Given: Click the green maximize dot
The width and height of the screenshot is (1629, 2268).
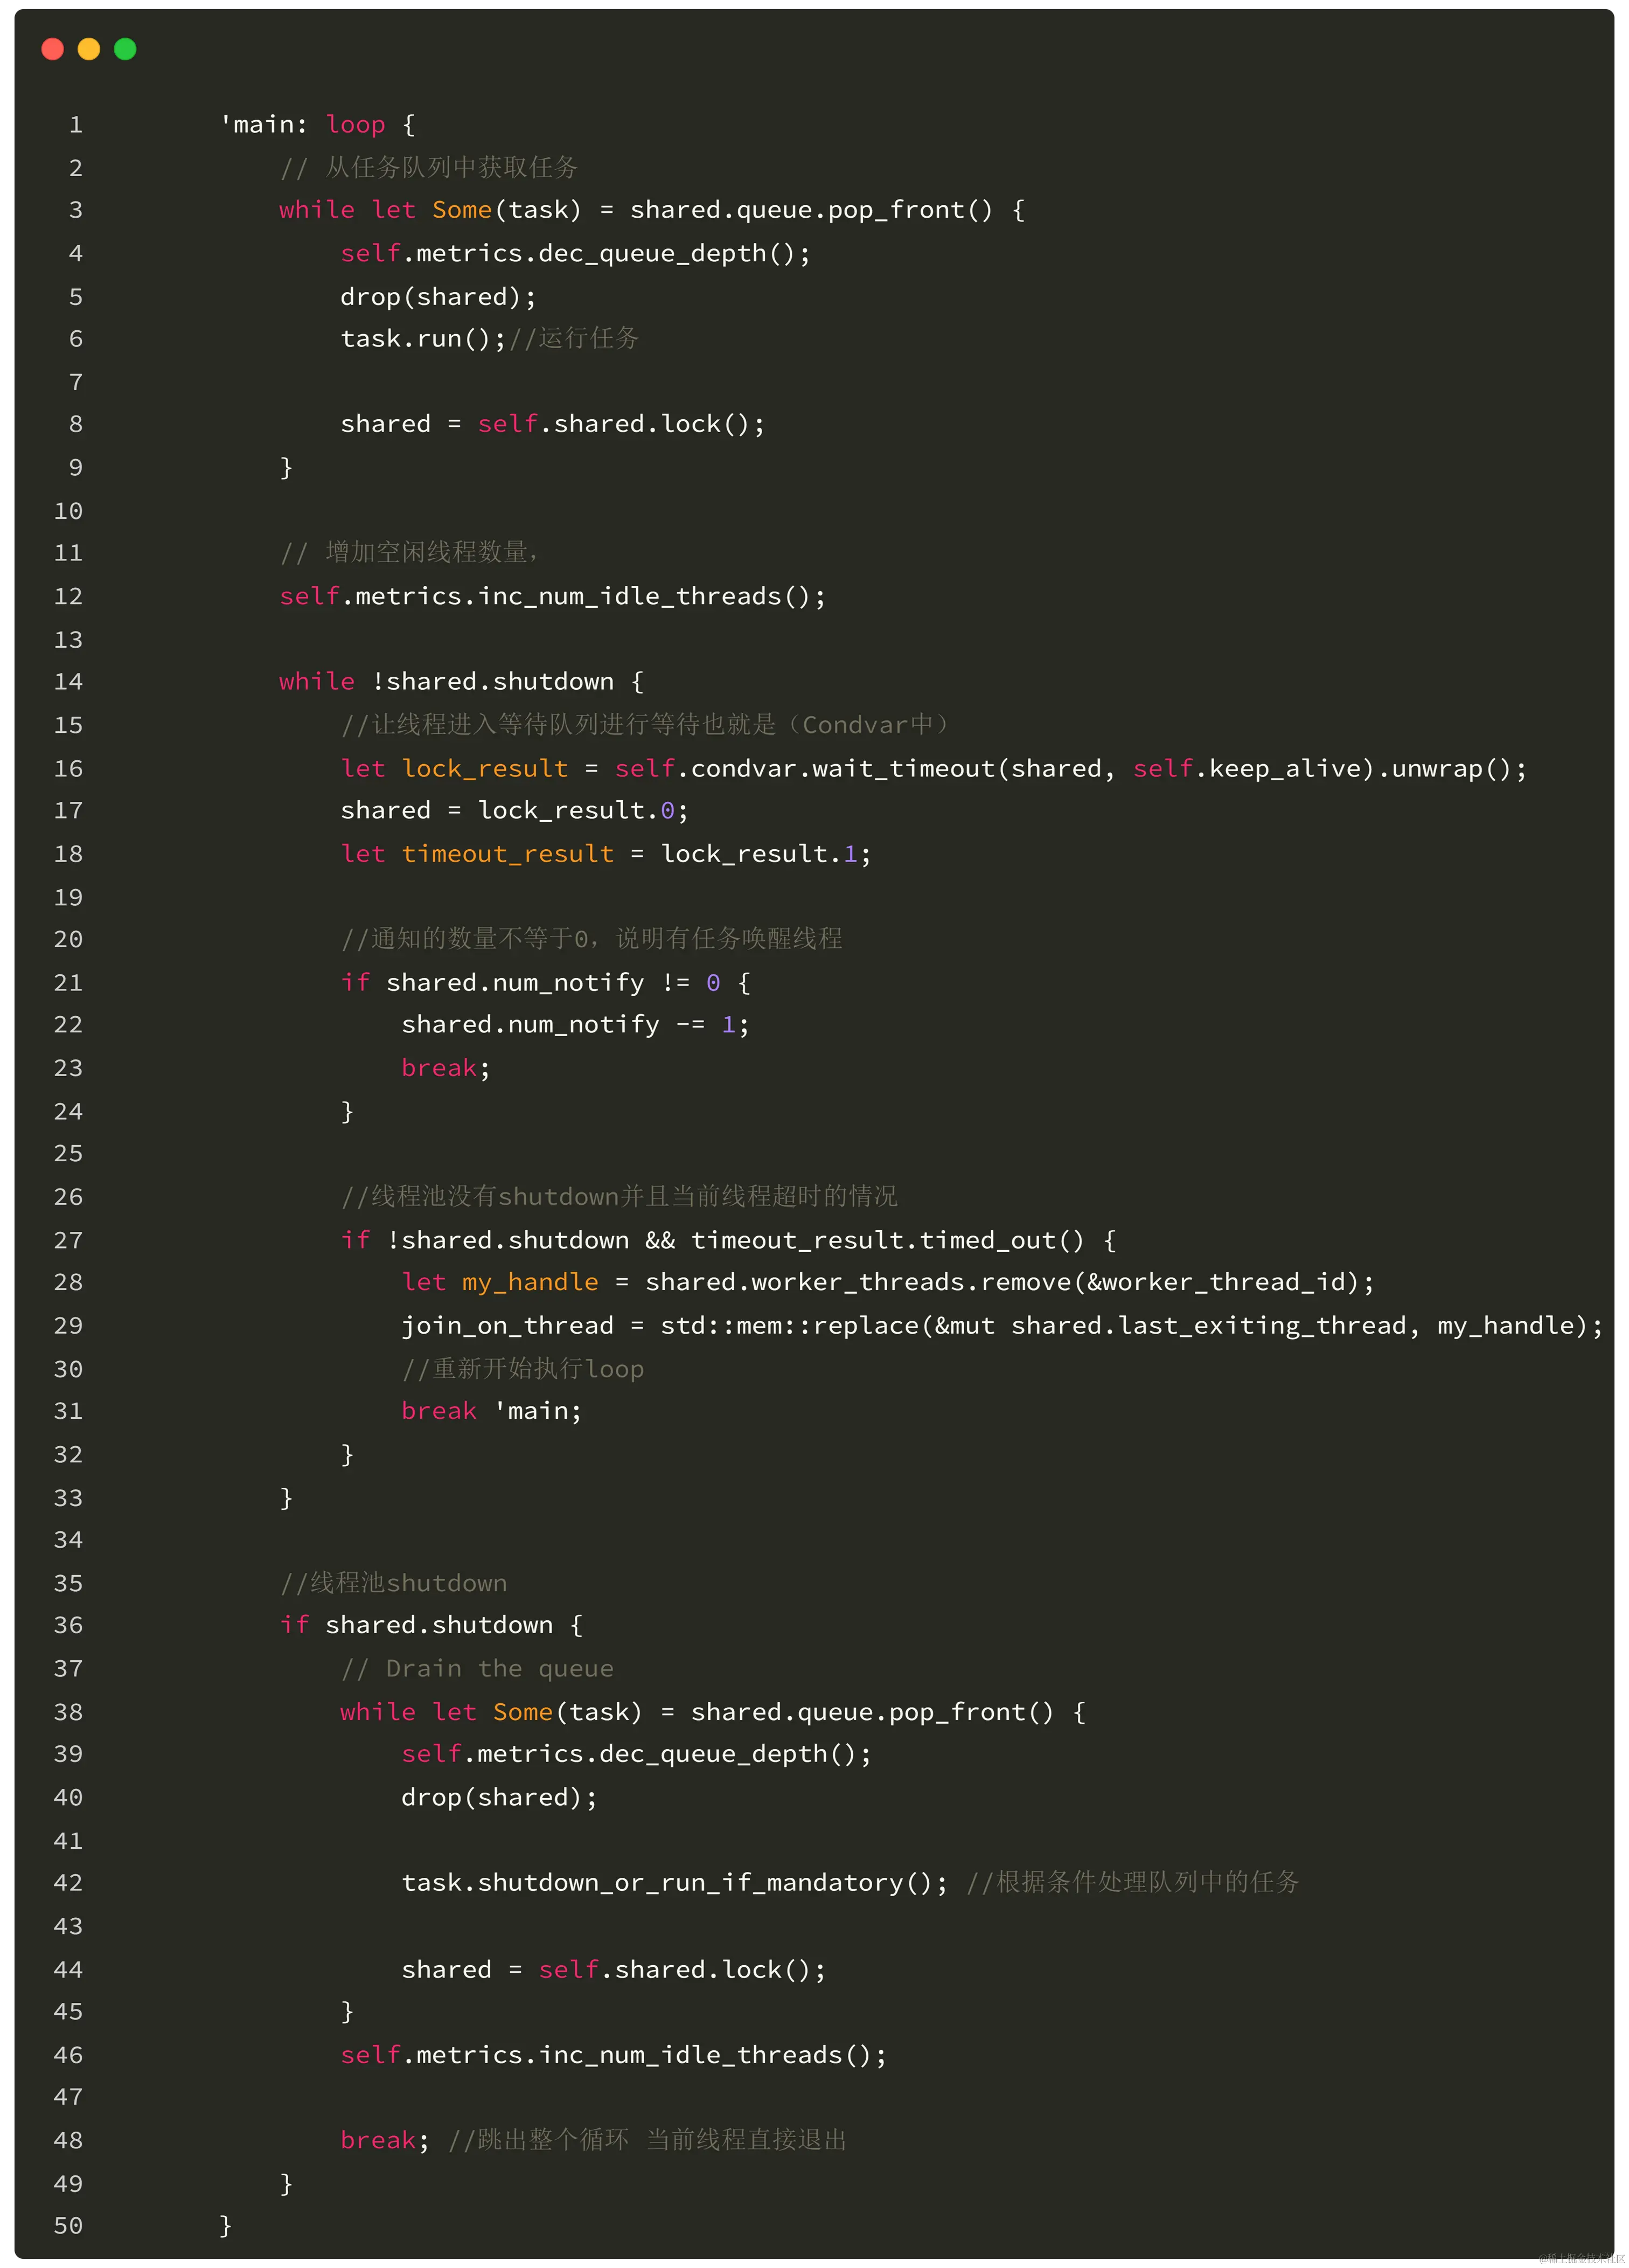Looking at the screenshot, I should [125, 49].
